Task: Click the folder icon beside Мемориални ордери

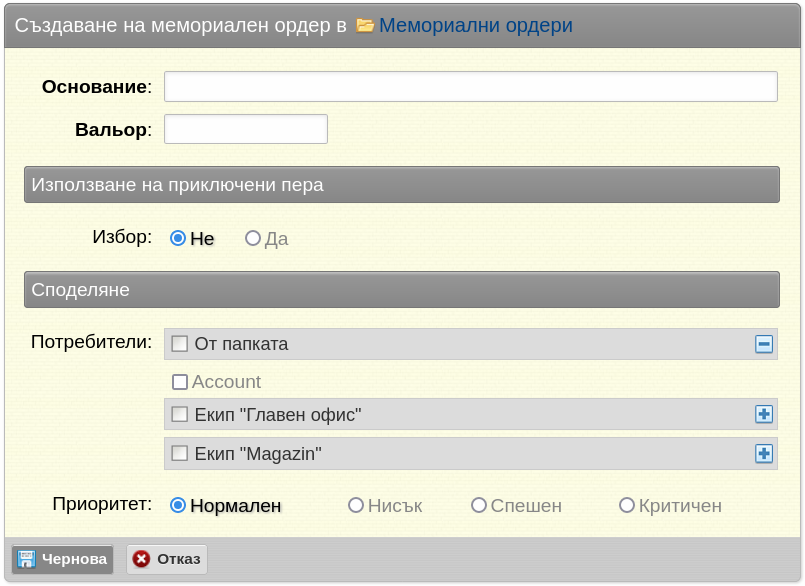Action: pyautogui.click(x=365, y=25)
